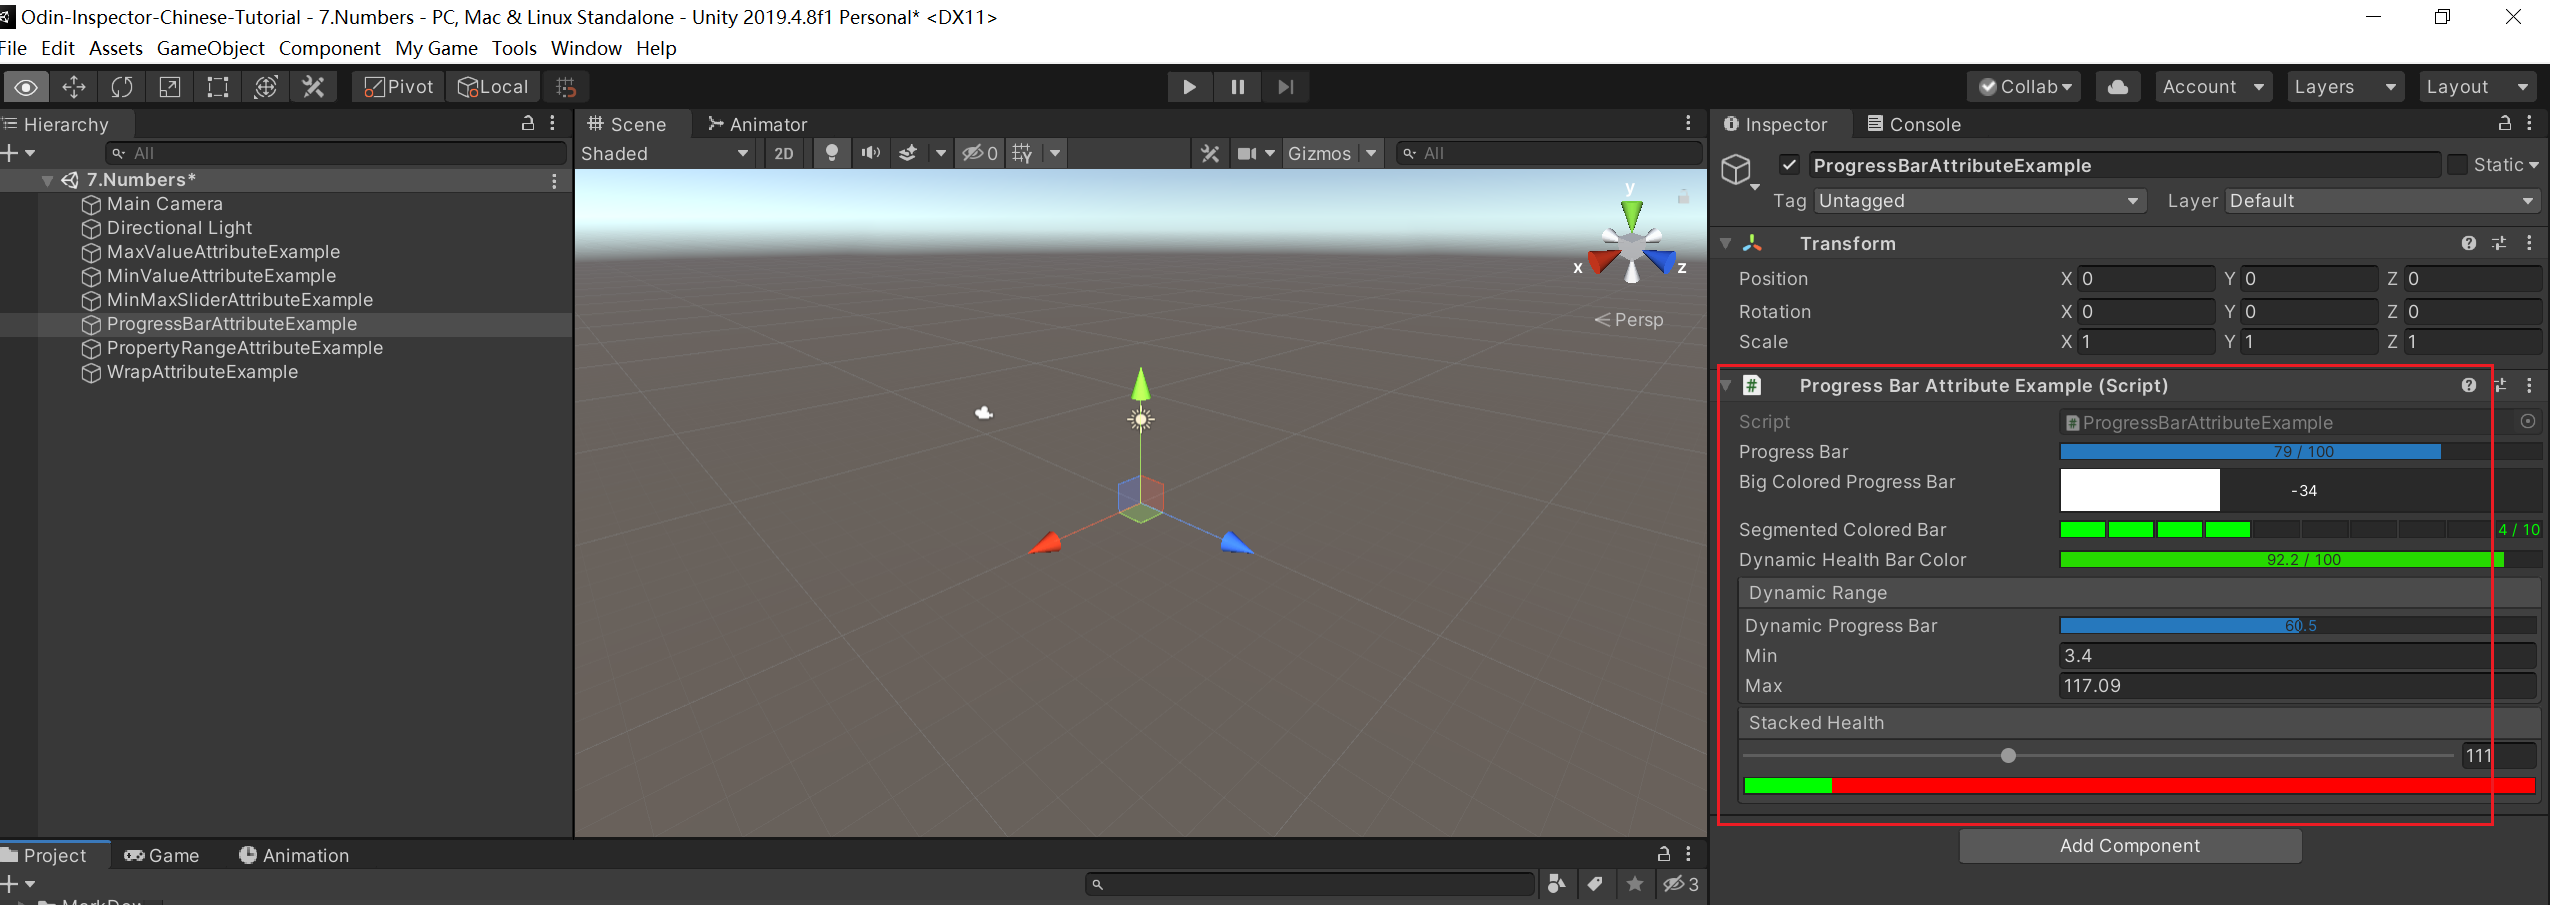Viewport: 2550px width, 905px height.
Task: Select WrapAttributeExample in Hierarchy
Action: click(x=202, y=372)
